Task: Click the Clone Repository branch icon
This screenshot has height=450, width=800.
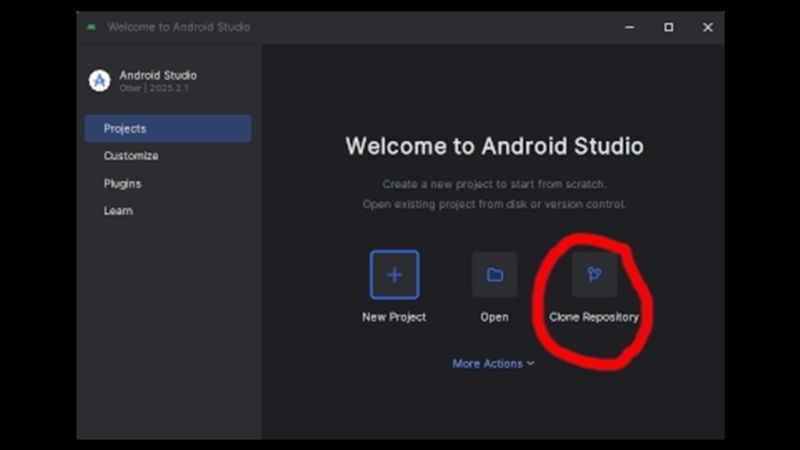Action: pos(594,275)
